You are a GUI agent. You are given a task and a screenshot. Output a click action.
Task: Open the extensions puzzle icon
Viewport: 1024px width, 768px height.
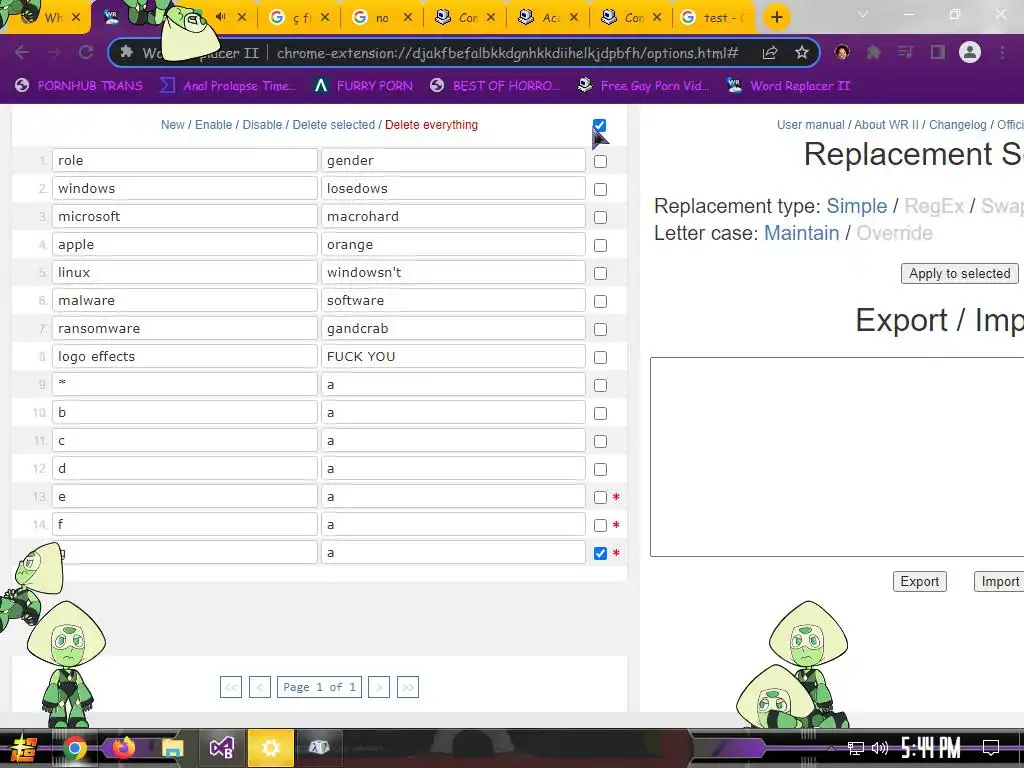point(874,52)
